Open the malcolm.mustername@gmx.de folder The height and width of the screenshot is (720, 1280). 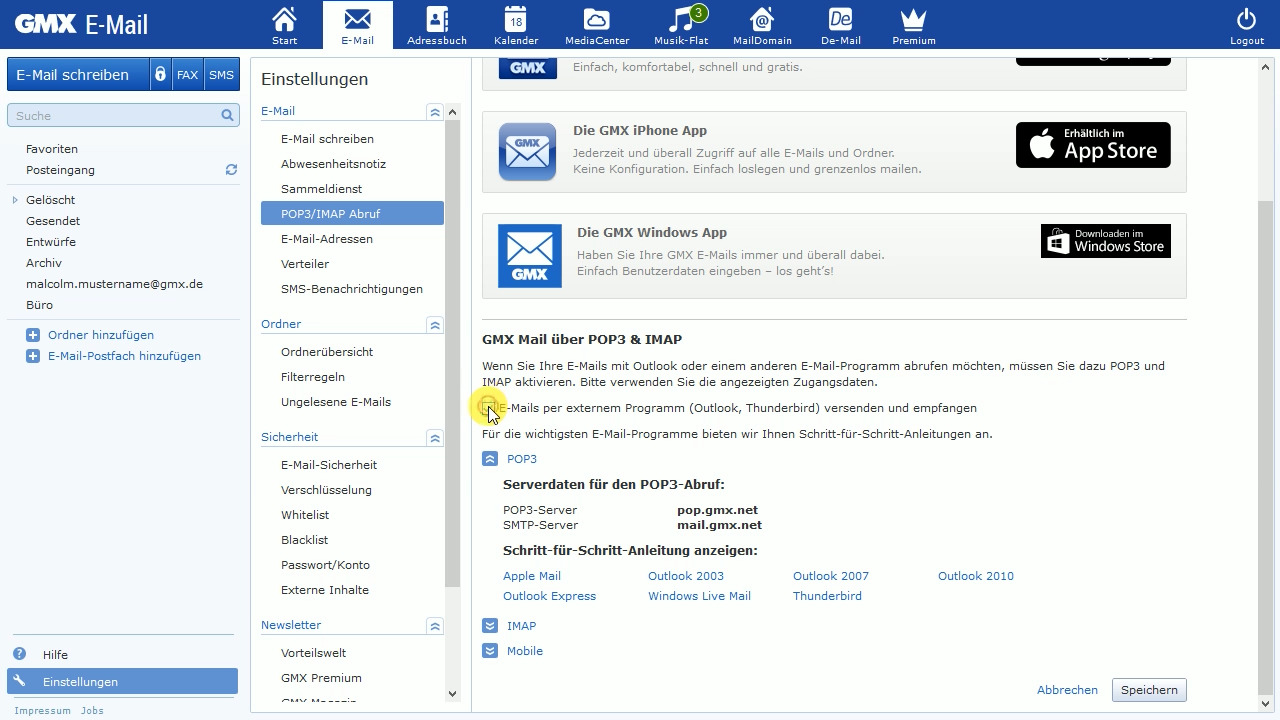point(114,284)
